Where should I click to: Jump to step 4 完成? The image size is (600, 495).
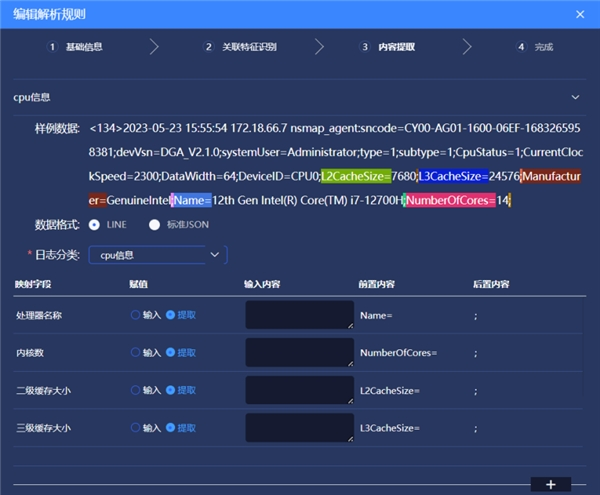tap(535, 47)
